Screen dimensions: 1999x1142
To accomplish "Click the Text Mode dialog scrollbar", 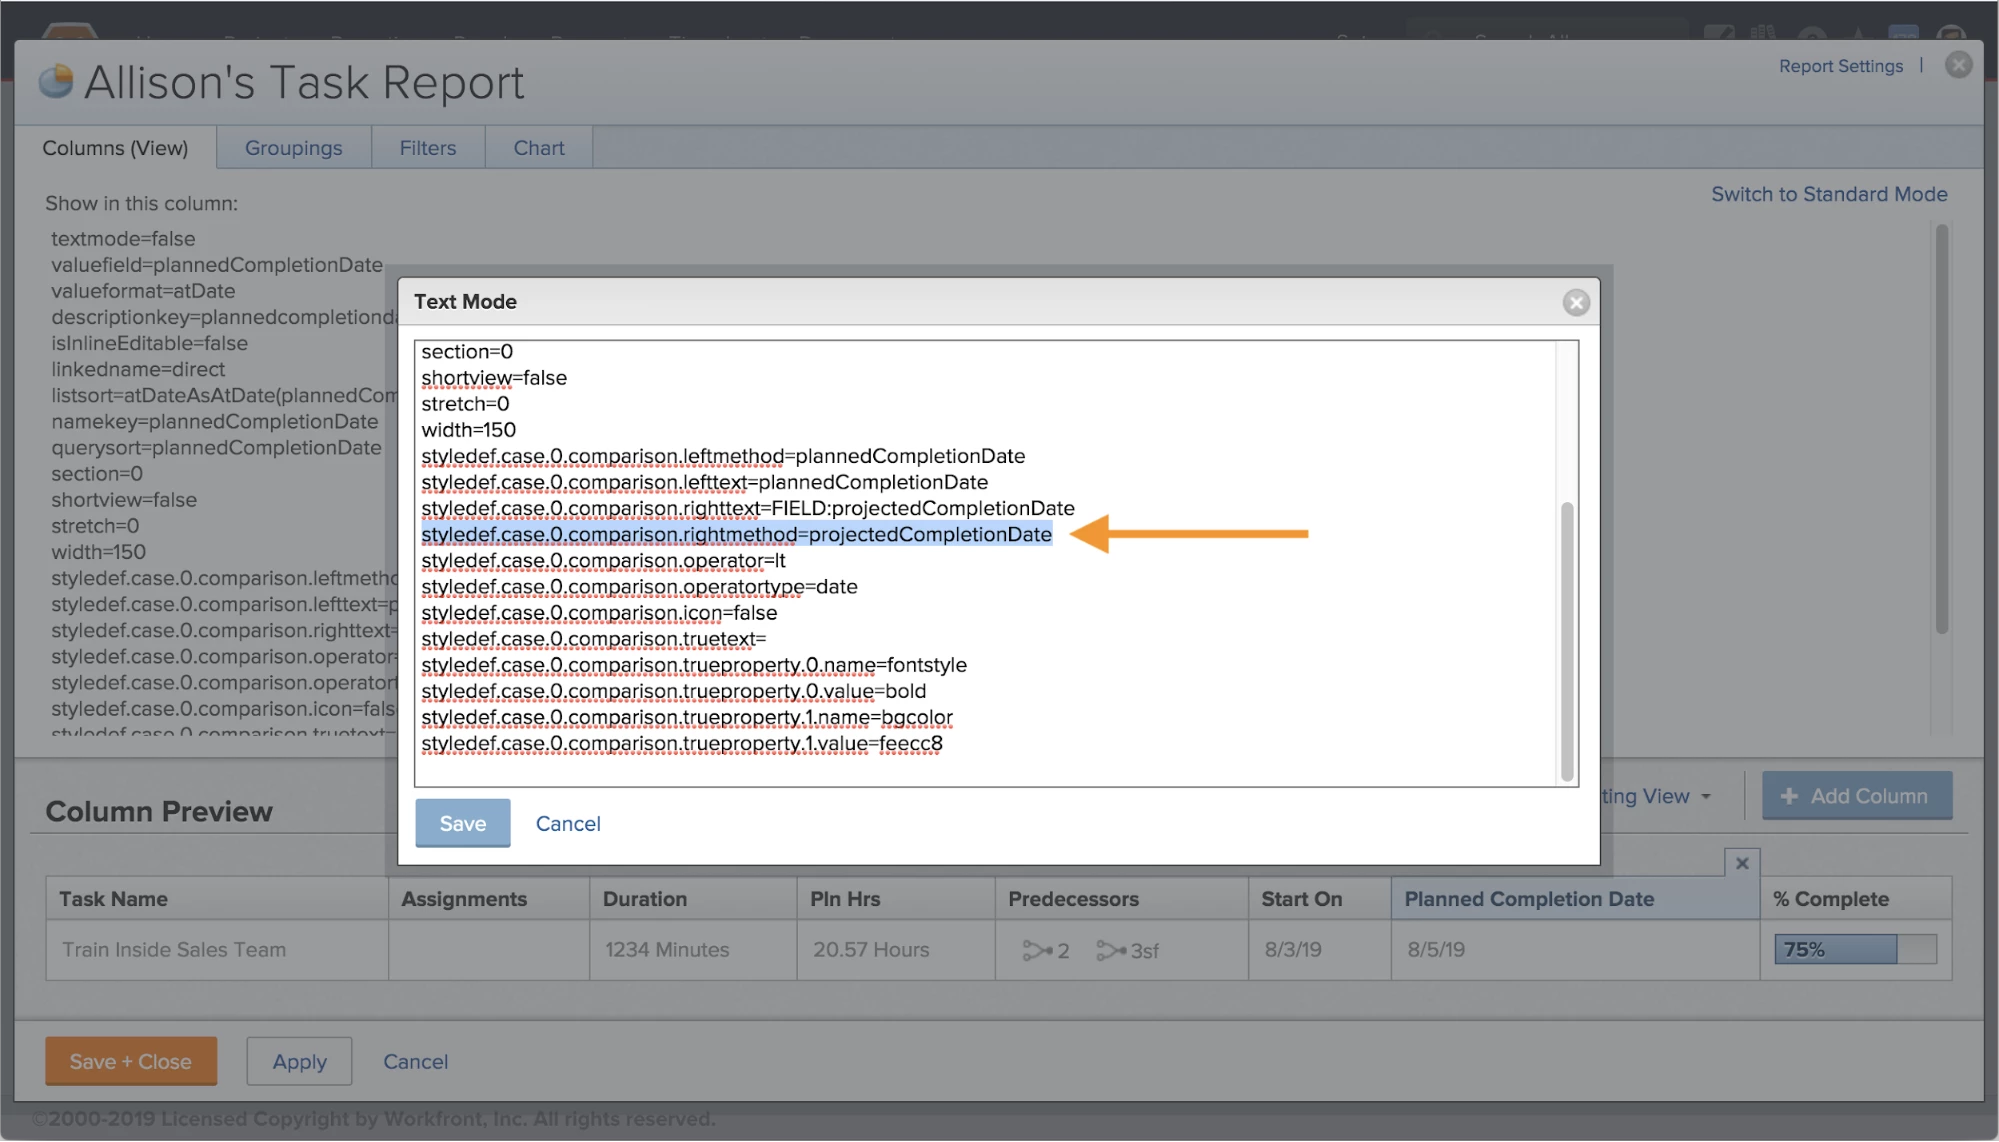I will (1567, 640).
